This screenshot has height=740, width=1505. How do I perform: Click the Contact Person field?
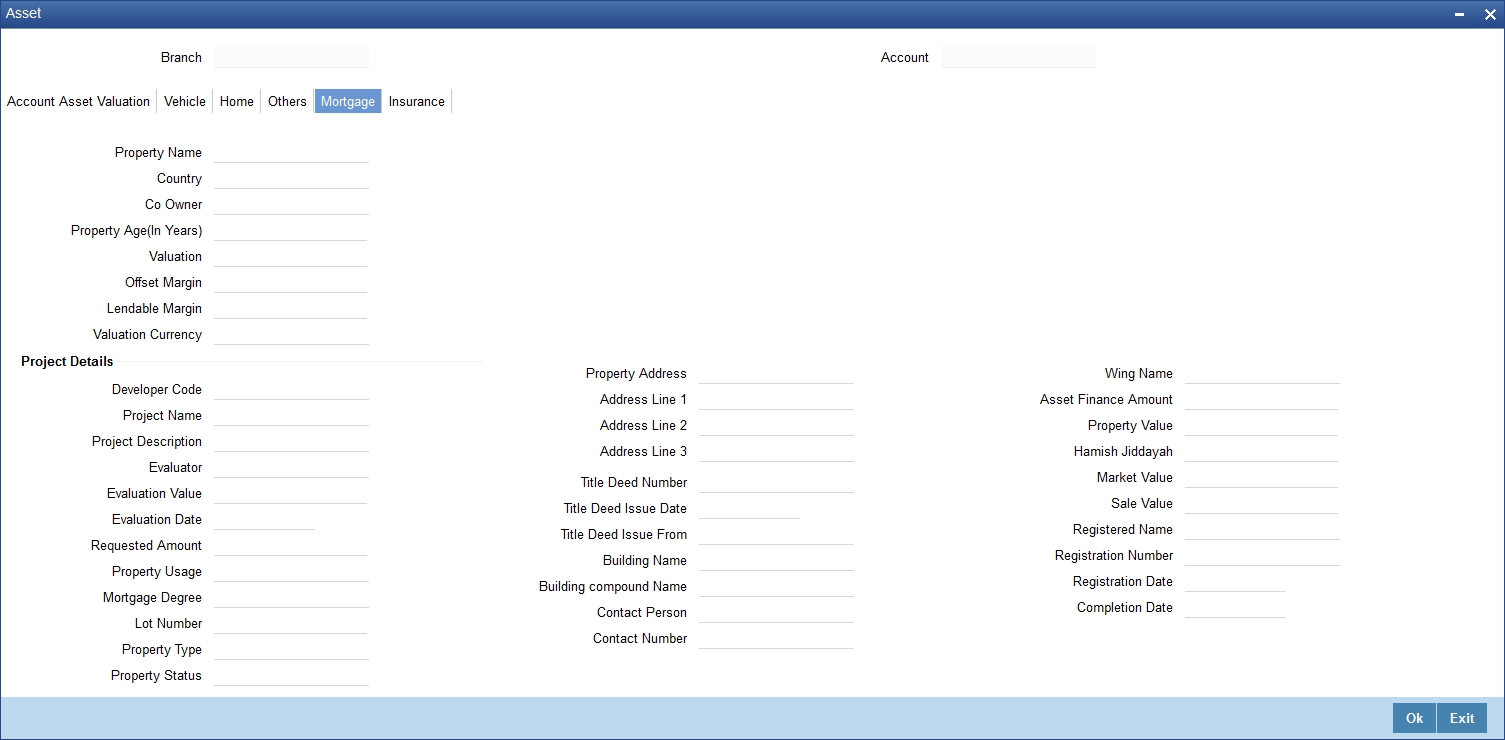776,612
